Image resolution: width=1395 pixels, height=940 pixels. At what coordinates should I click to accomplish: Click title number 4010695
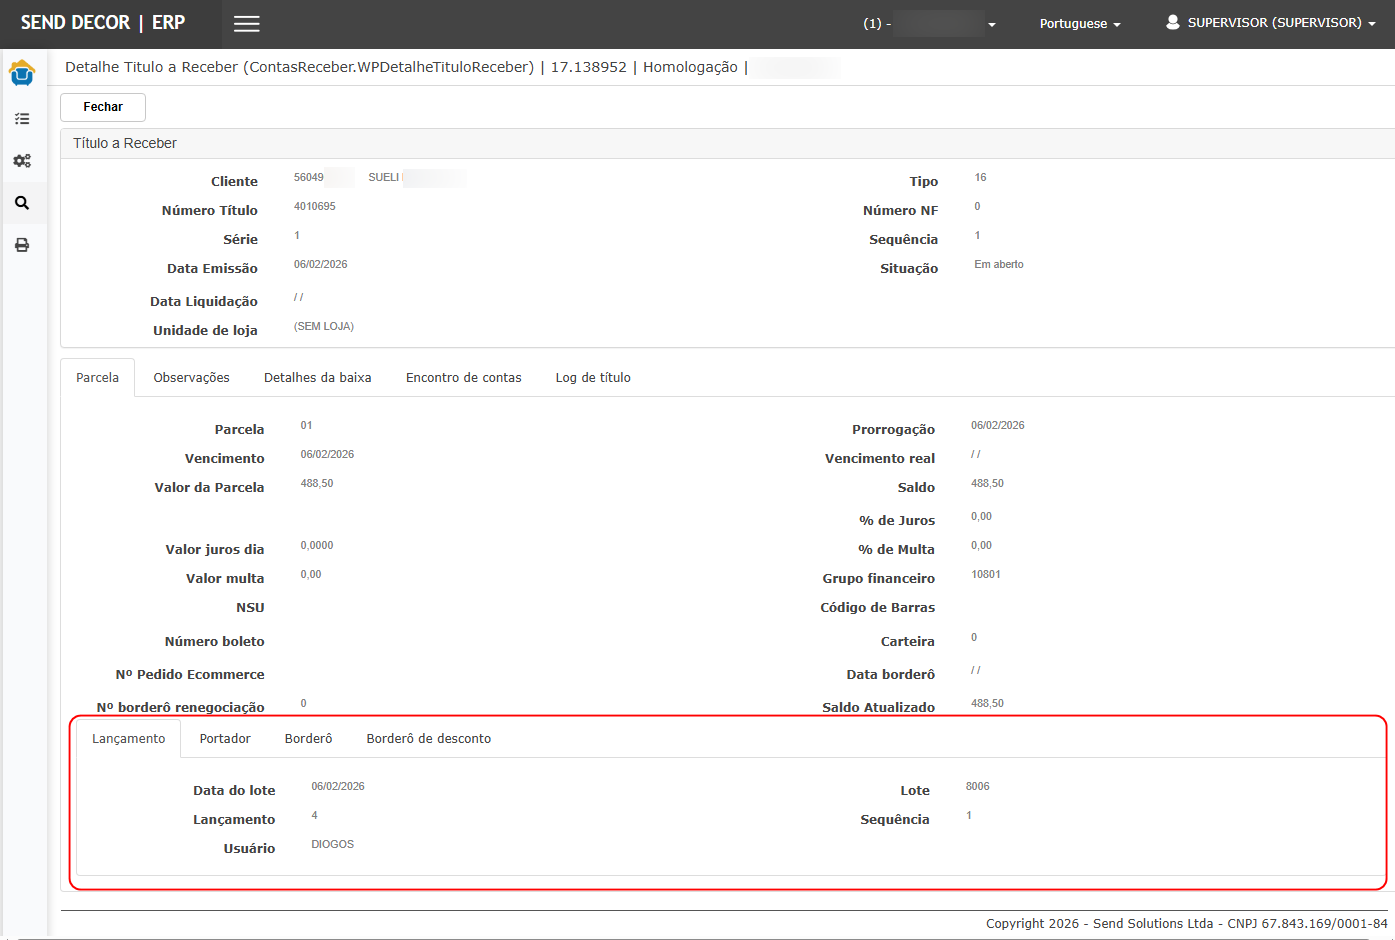[x=315, y=207]
